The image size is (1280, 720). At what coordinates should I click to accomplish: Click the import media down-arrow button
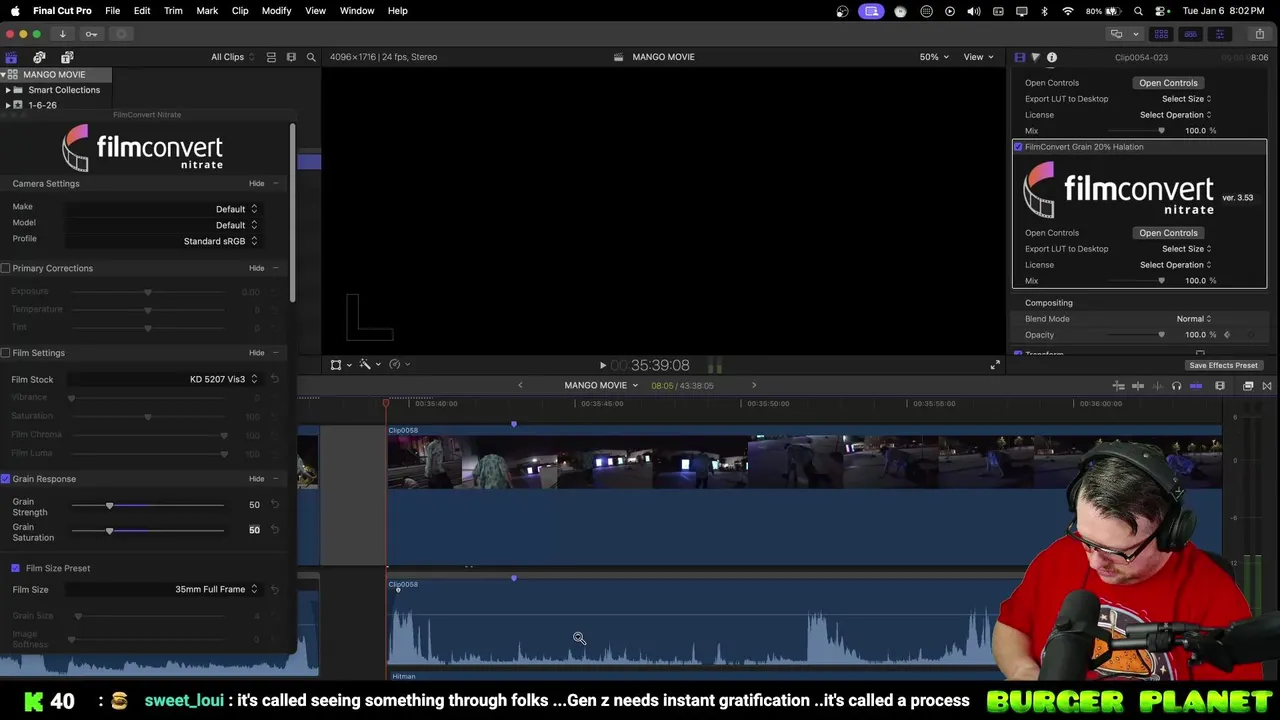tap(62, 34)
